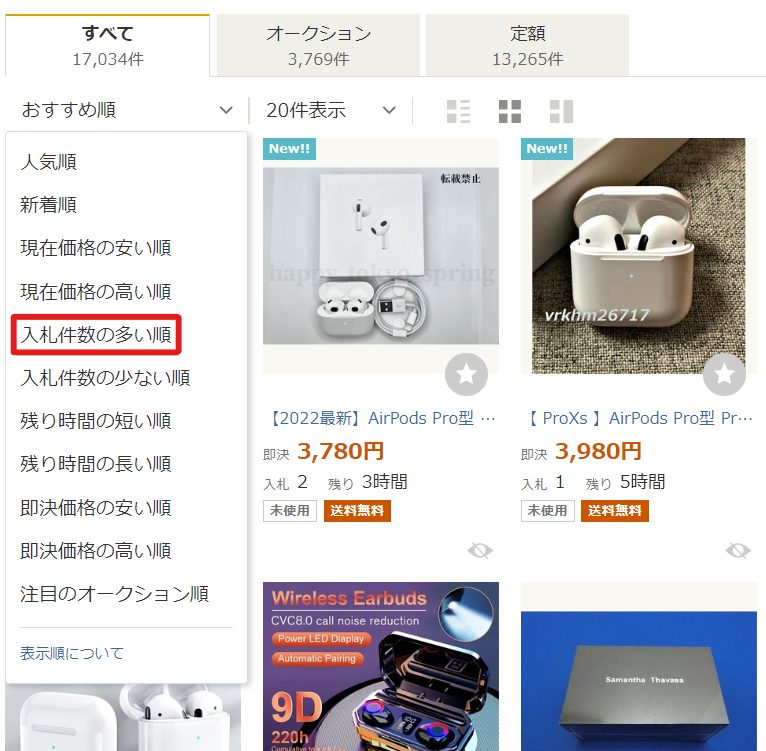Sort by 現在価格の安い順
766x751 pixels.
[96, 248]
